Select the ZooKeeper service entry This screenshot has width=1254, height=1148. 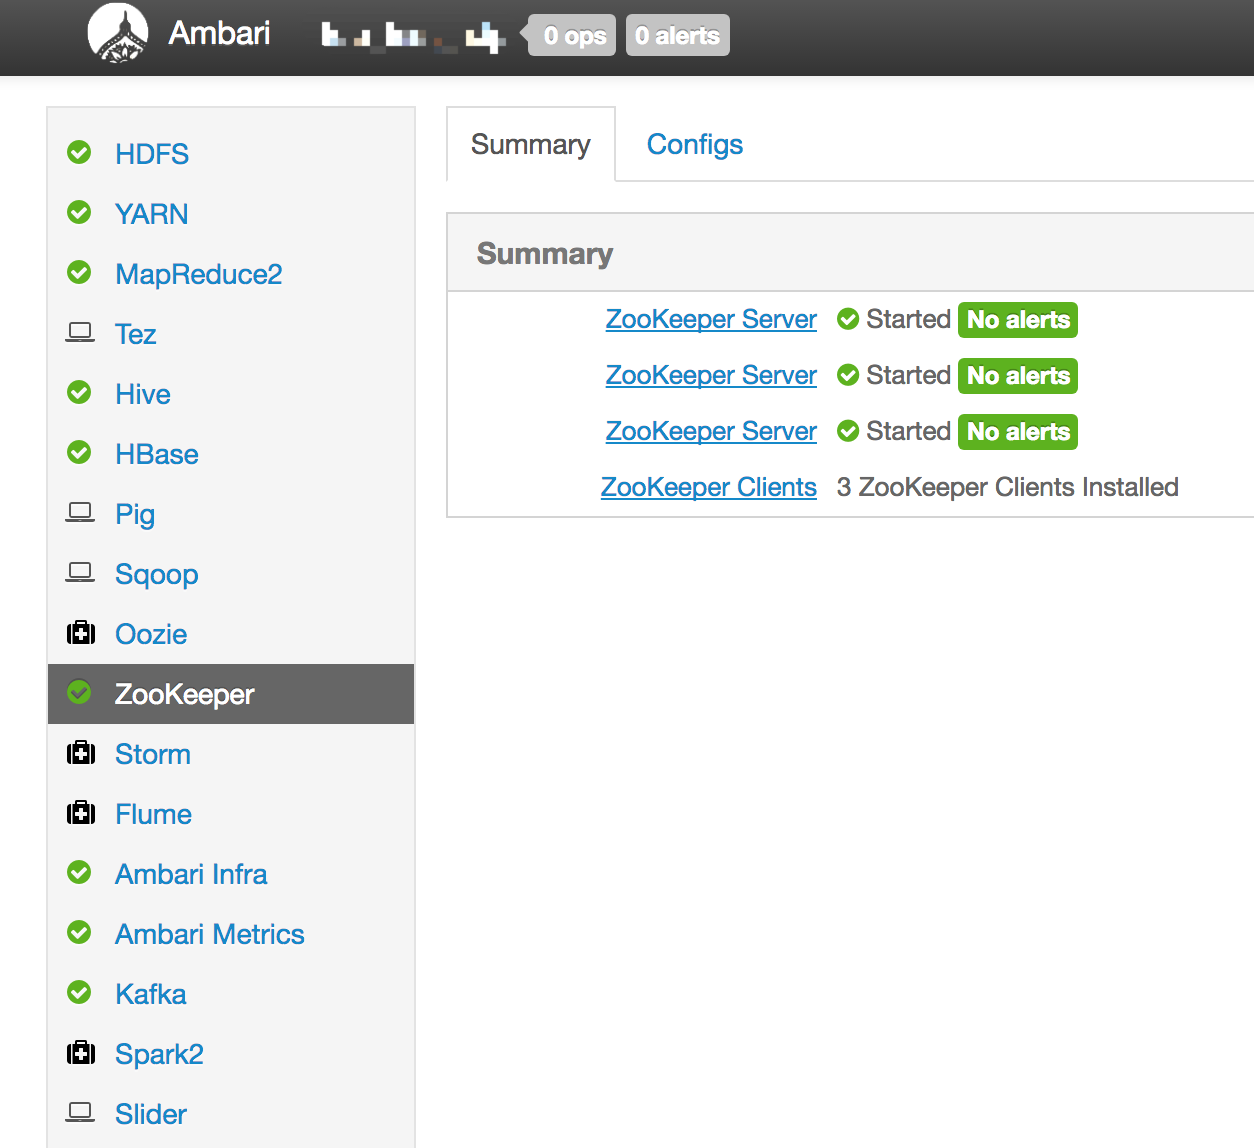click(x=231, y=694)
